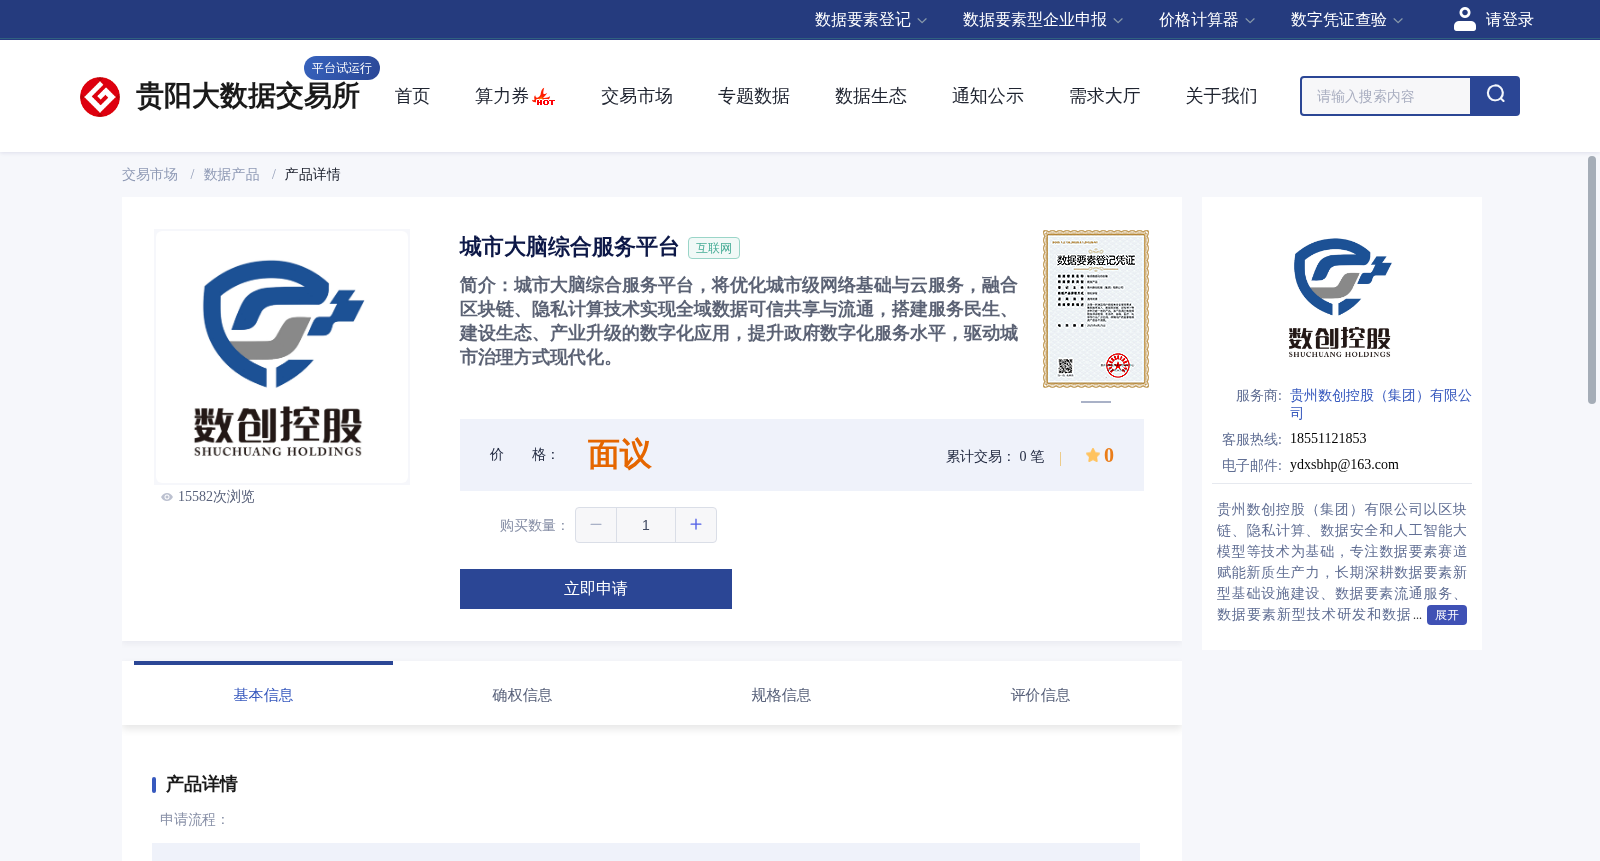Click the large 数创控股 product image
The image size is (1600, 861).
pyautogui.click(x=282, y=357)
